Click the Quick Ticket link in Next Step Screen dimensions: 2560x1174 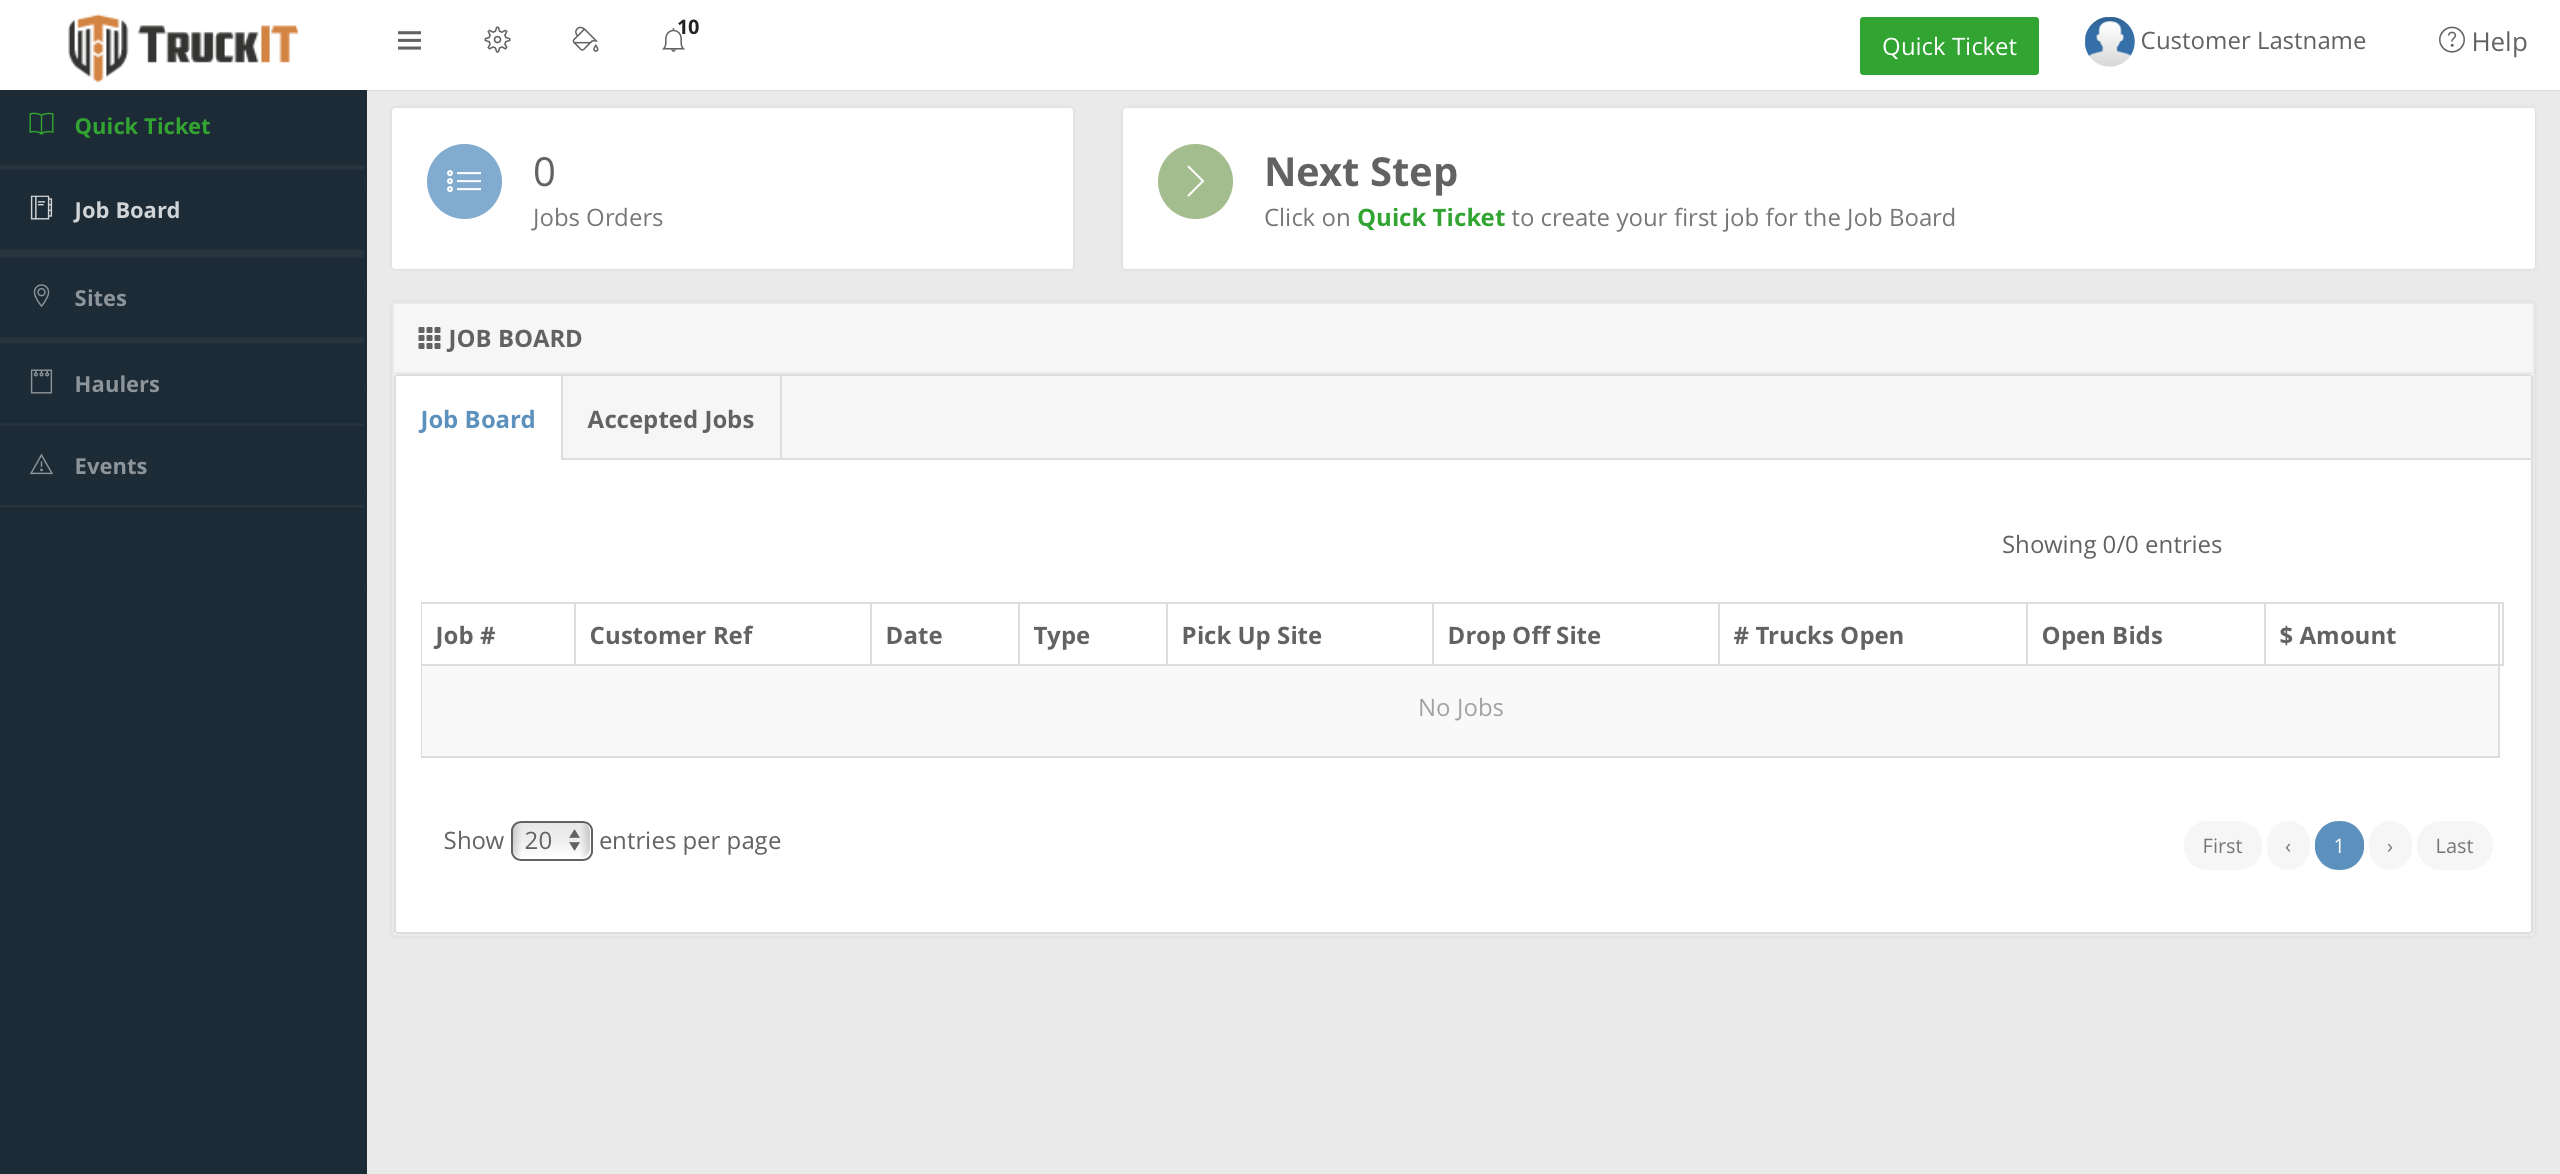click(1430, 218)
